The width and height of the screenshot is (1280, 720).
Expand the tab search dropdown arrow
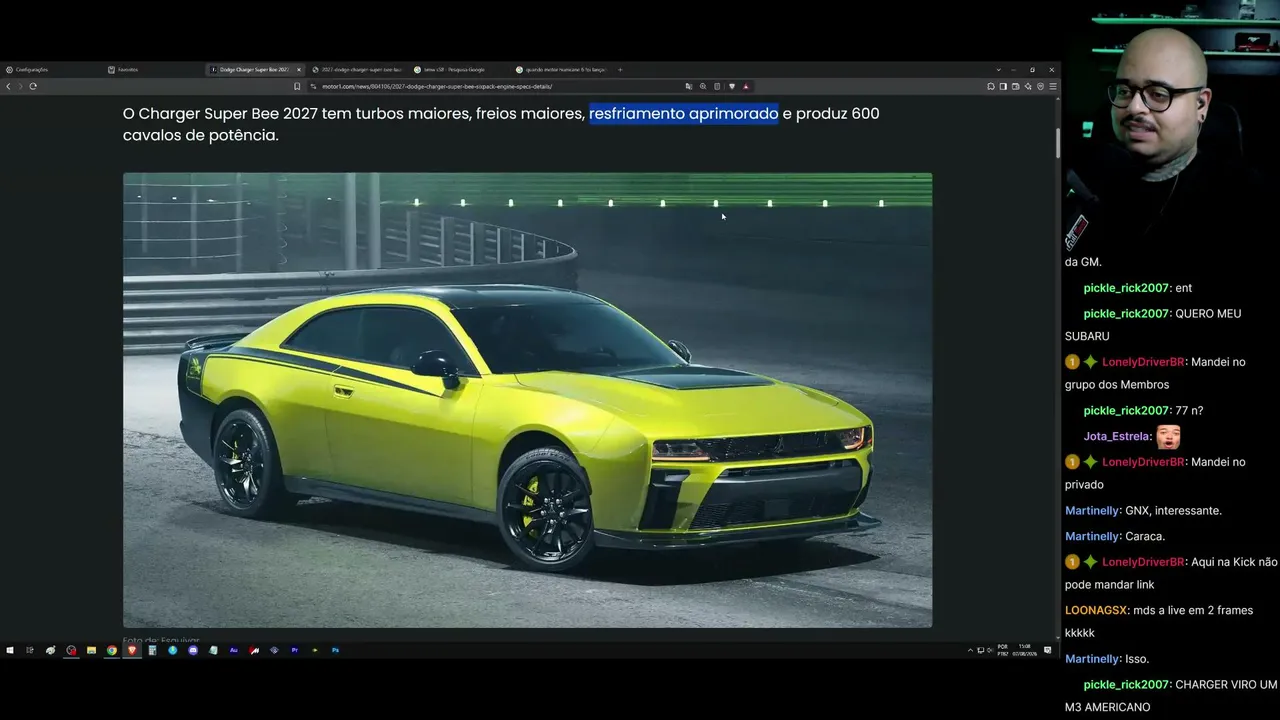pos(998,70)
